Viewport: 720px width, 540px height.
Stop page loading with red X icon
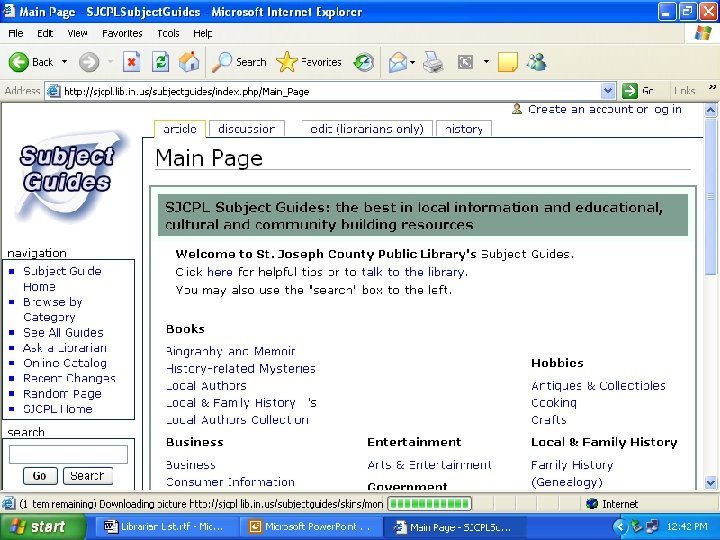tap(131, 62)
